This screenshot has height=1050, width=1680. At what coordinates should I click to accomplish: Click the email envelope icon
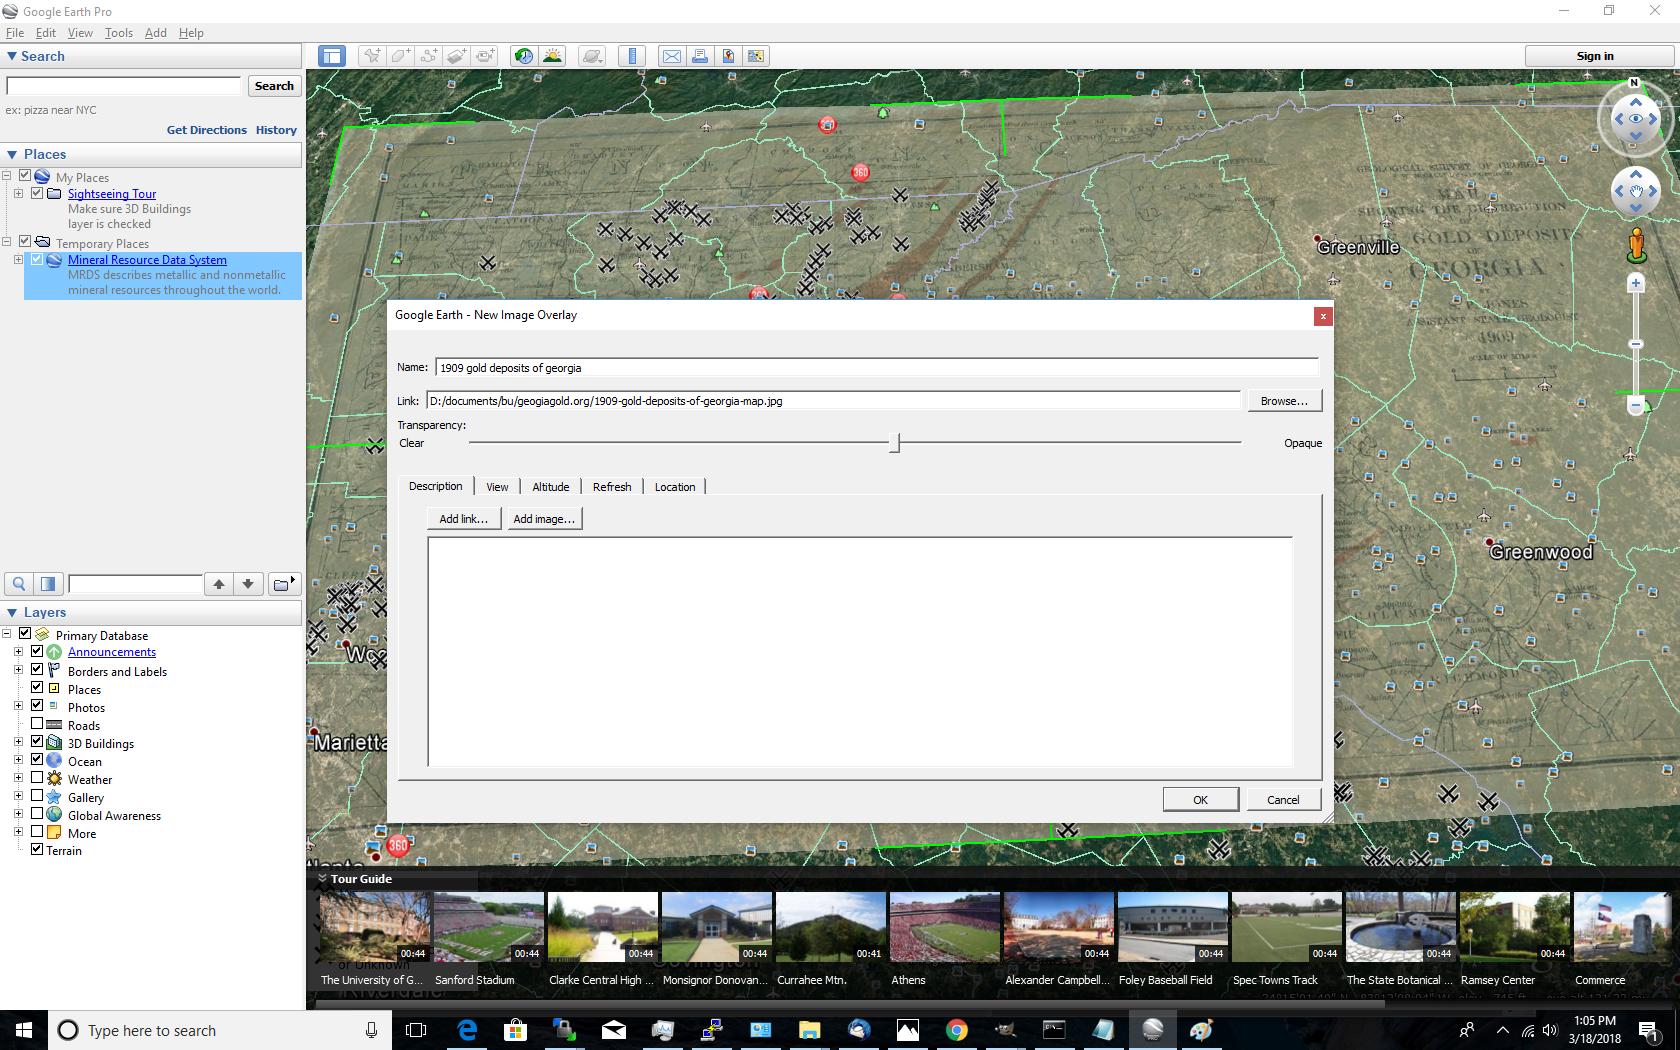[x=672, y=56]
